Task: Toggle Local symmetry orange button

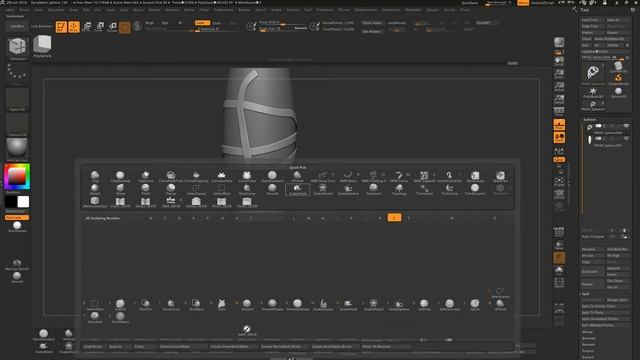Action: (x=559, y=138)
